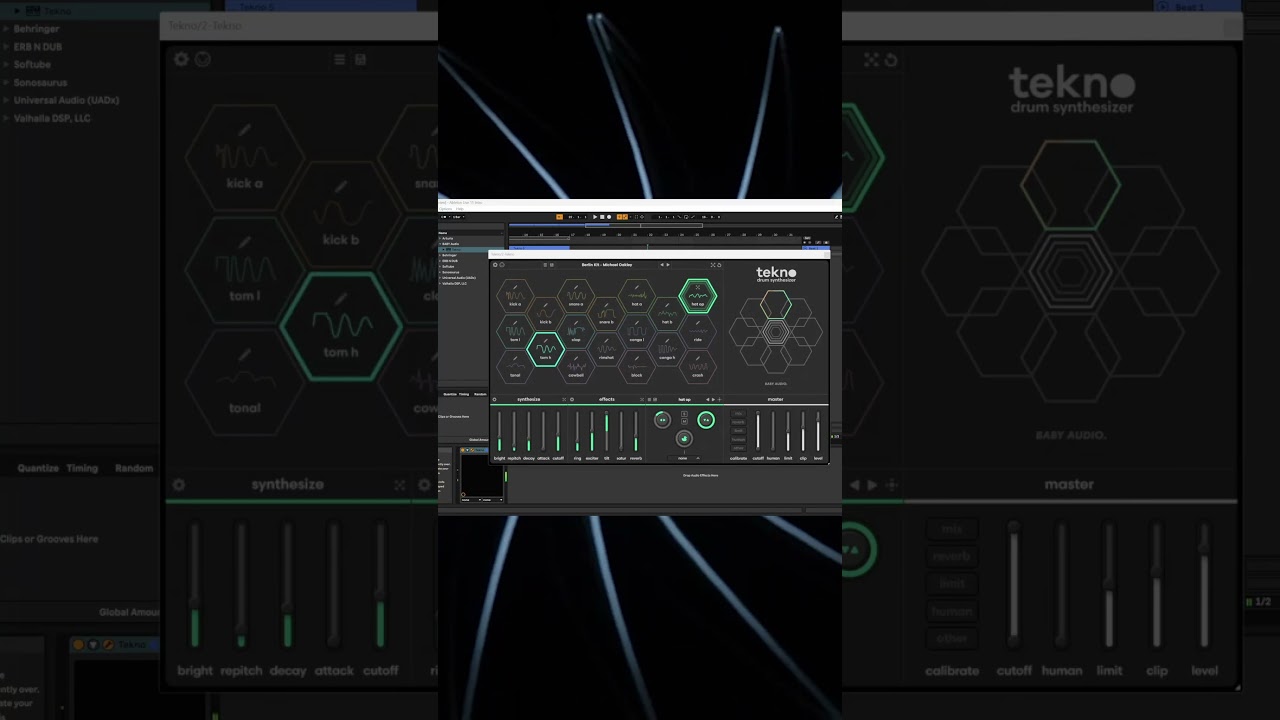Click the pencil edit icon on crash pad
1280x720 pixels.
pyautogui.click(x=698, y=357)
